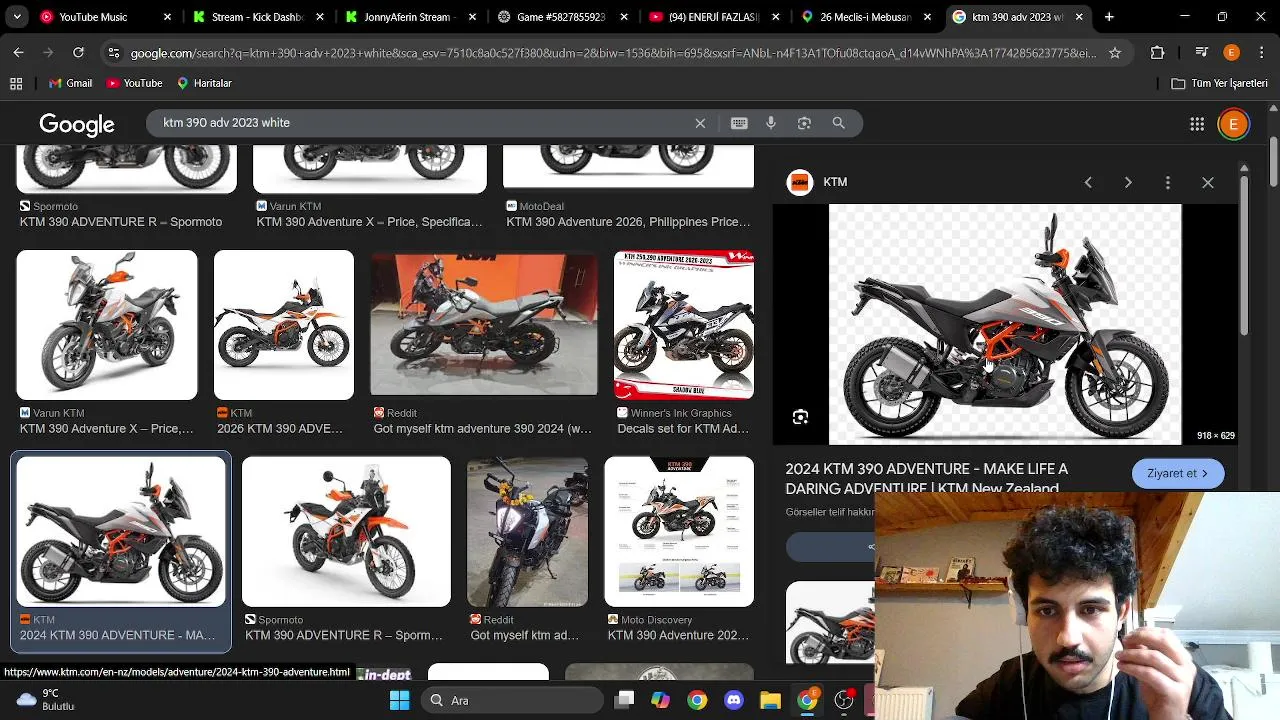The width and height of the screenshot is (1280, 720).
Task: Open Chrome profile E avatar
Action: [x=1231, y=53]
